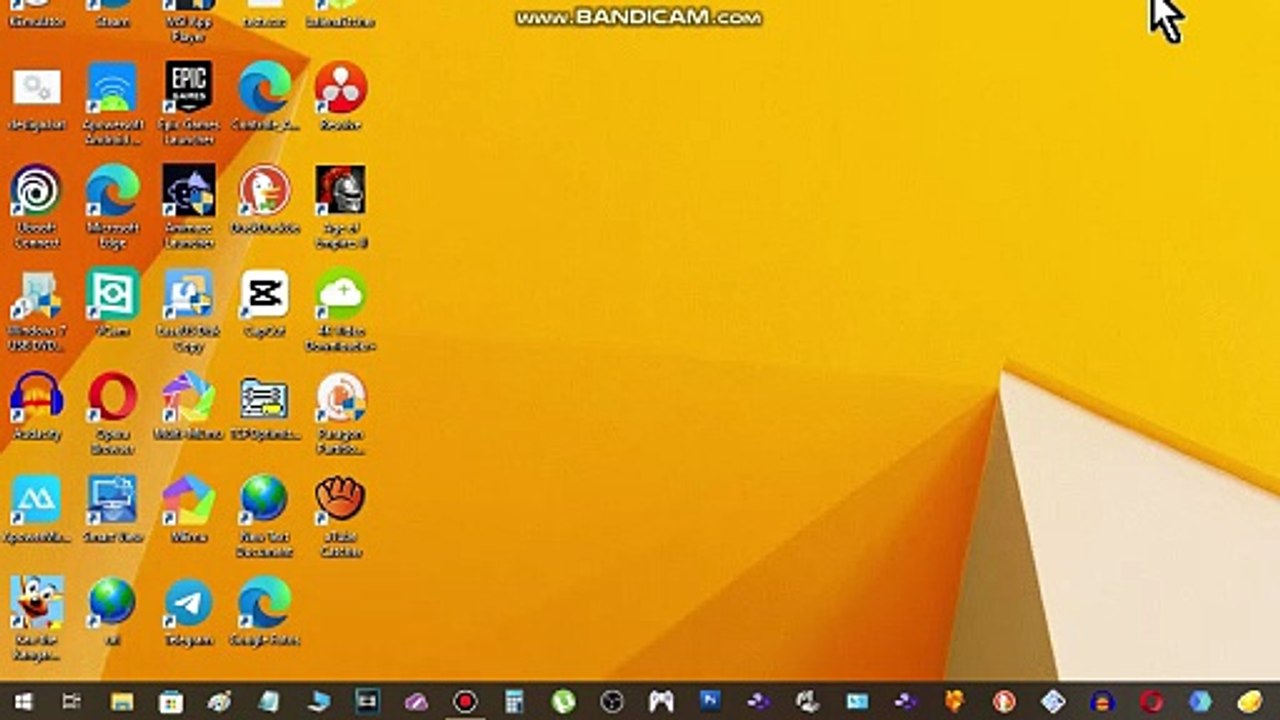Open Microsoft Store from the taskbar
This screenshot has height=720, width=1280.
[171, 702]
